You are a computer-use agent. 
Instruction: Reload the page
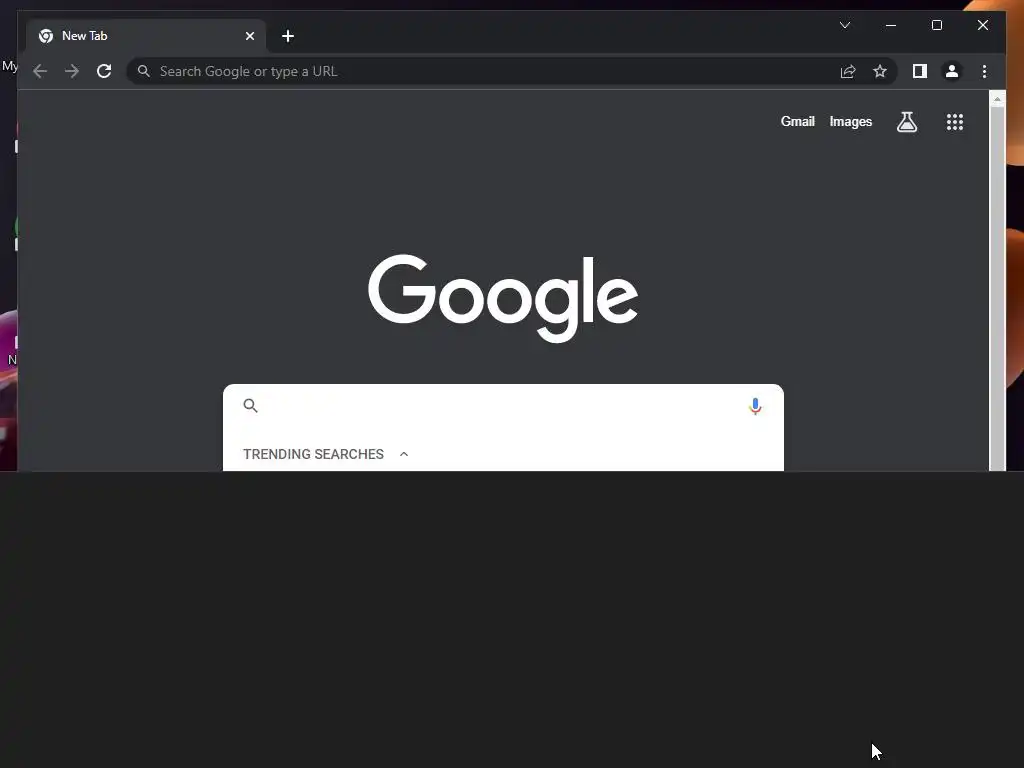pyautogui.click(x=104, y=71)
